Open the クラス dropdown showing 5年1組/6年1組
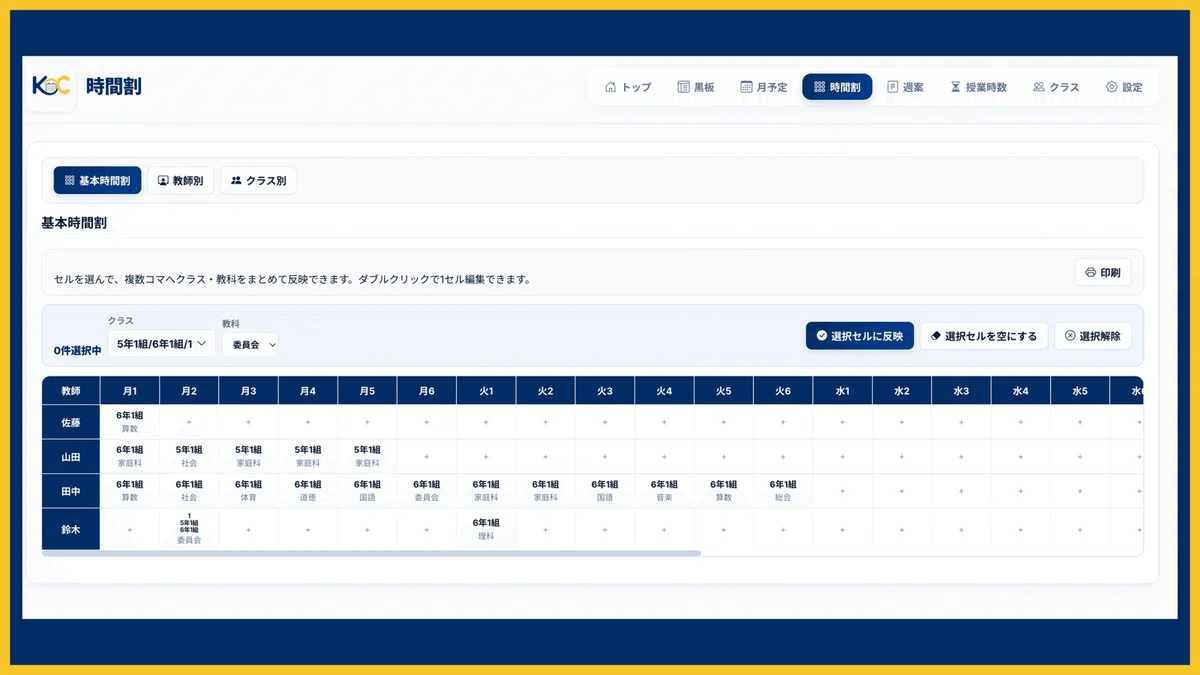The image size is (1200, 675). pyautogui.click(x=161, y=343)
